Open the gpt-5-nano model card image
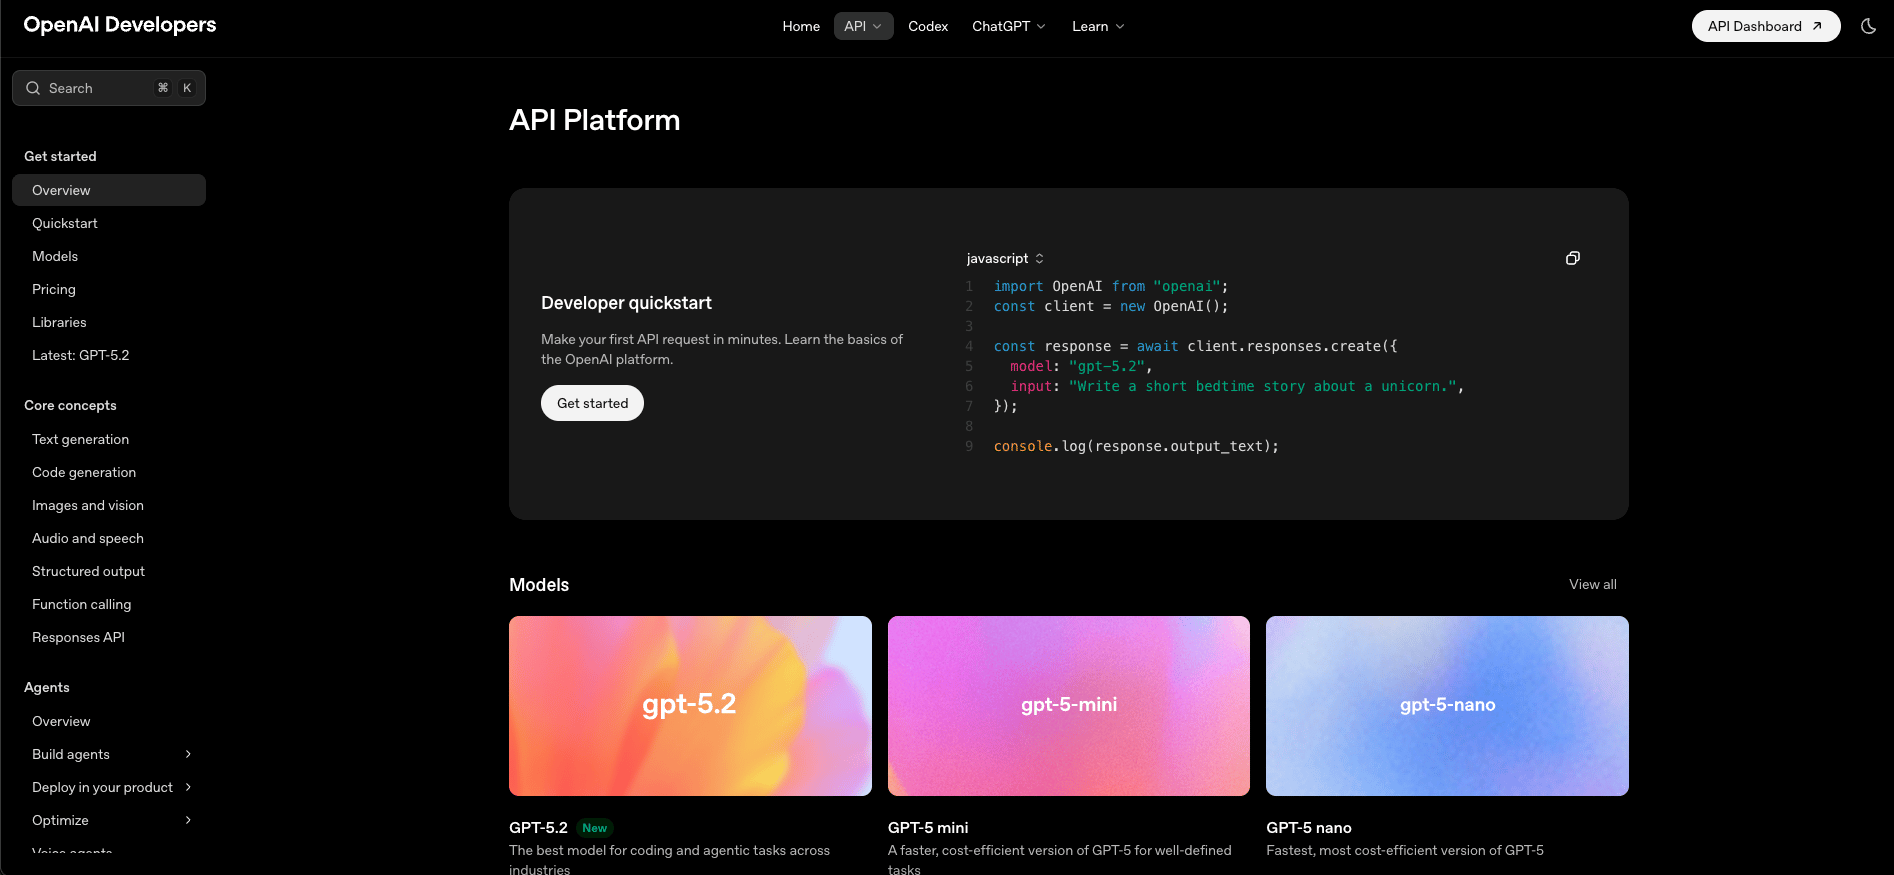The width and height of the screenshot is (1894, 875). [1447, 706]
